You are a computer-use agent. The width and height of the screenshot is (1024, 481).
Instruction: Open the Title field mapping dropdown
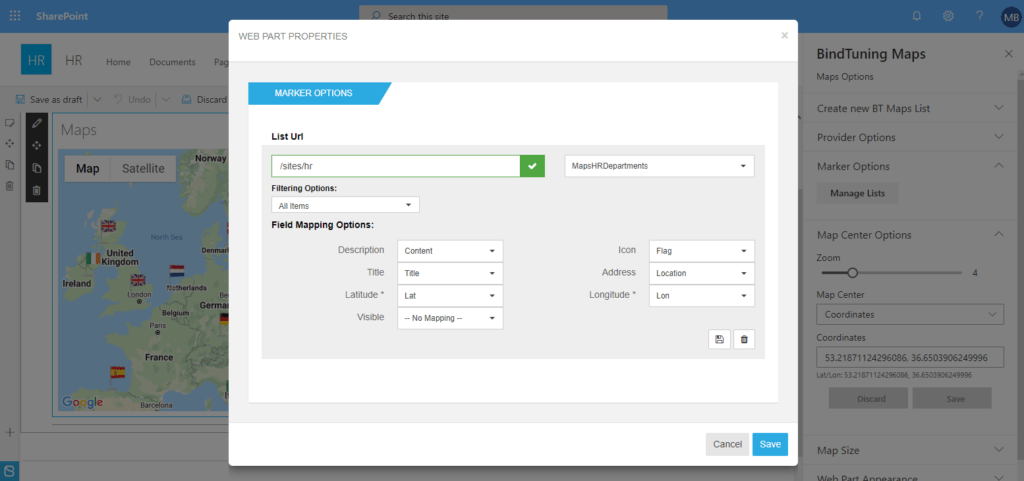click(x=450, y=273)
